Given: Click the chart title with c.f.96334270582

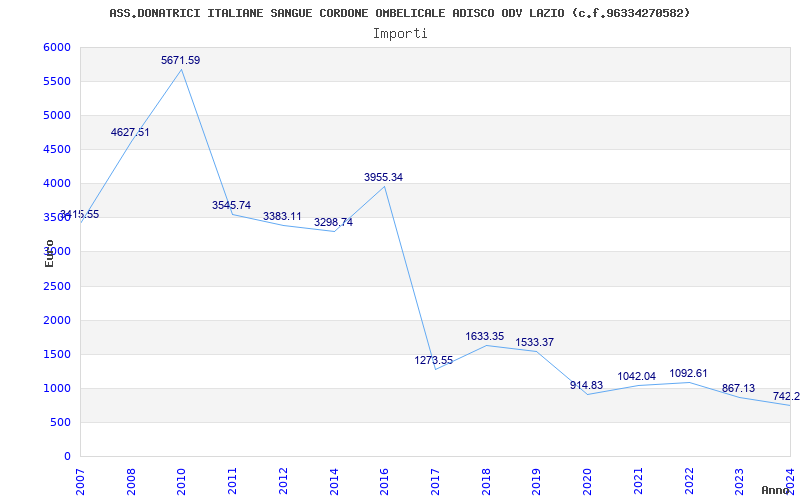Looking at the screenshot, I should click(x=399, y=13).
